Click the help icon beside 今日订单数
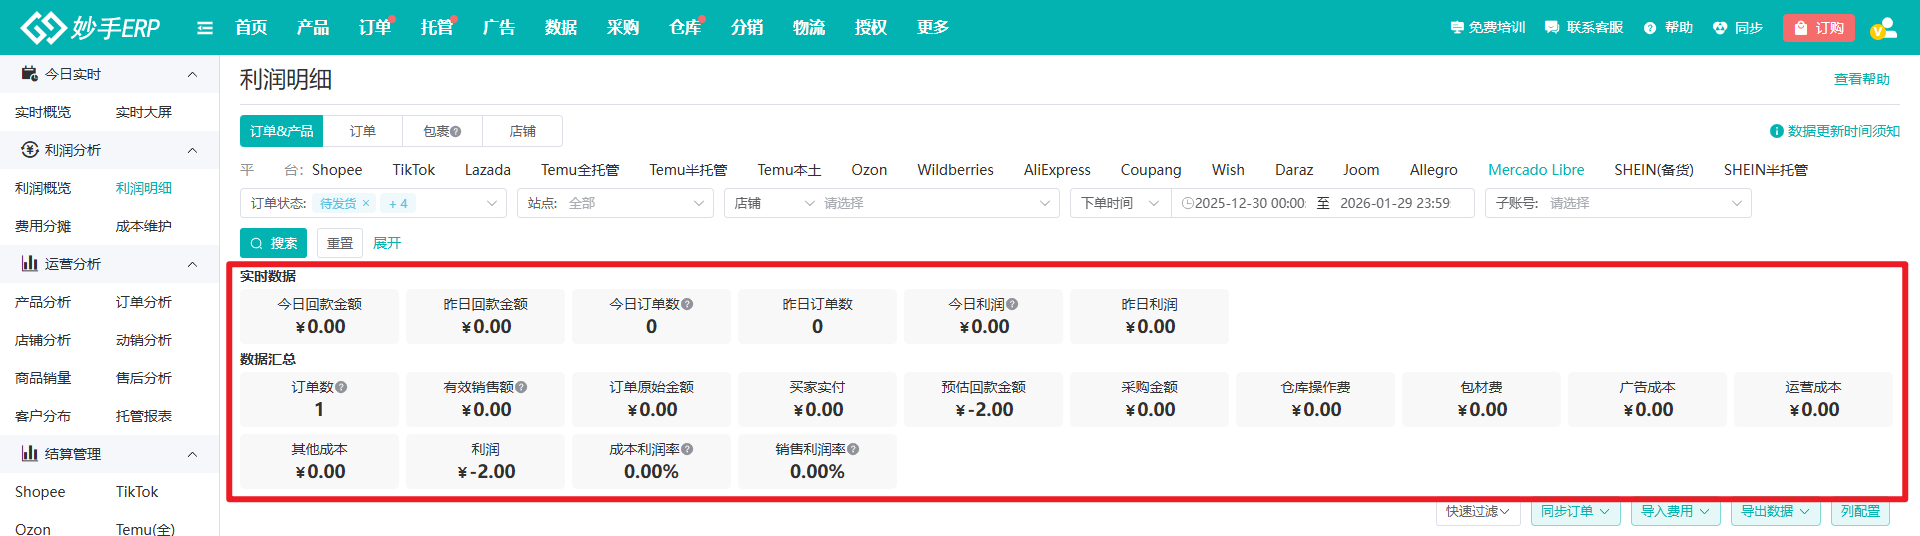This screenshot has height=536, width=1920. (687, 304)
